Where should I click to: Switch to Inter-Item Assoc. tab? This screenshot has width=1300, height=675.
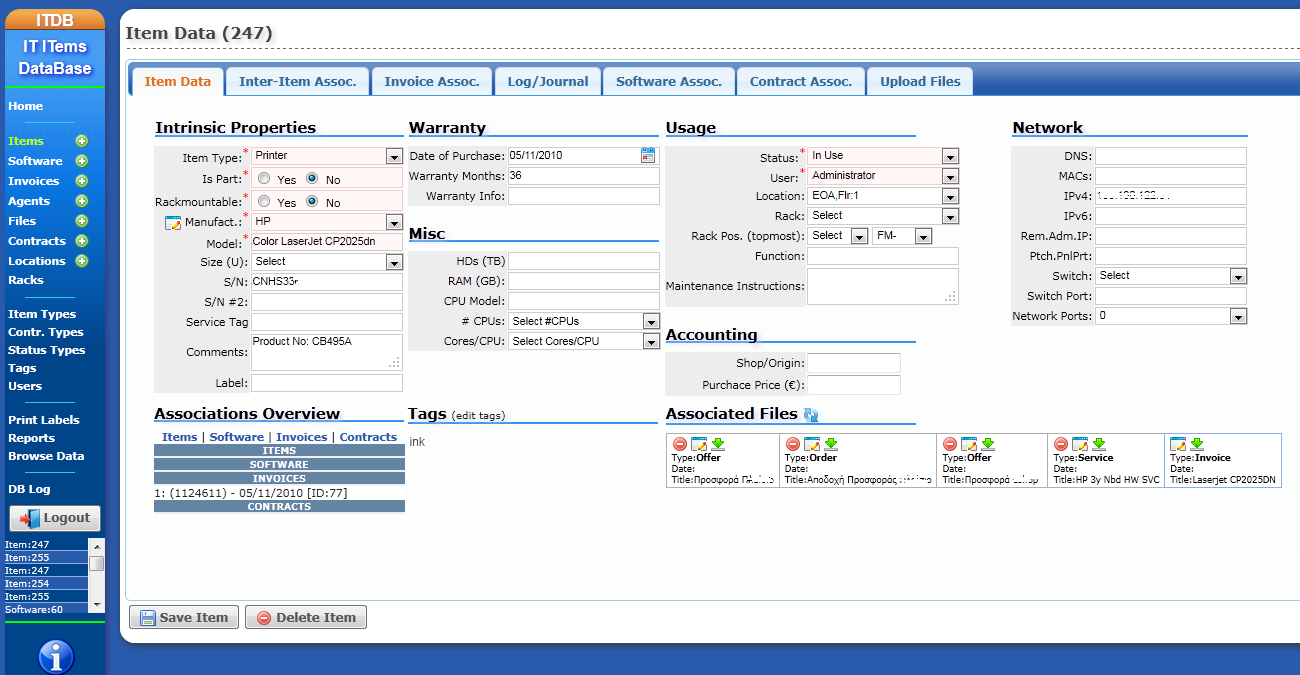coord(298,81)
